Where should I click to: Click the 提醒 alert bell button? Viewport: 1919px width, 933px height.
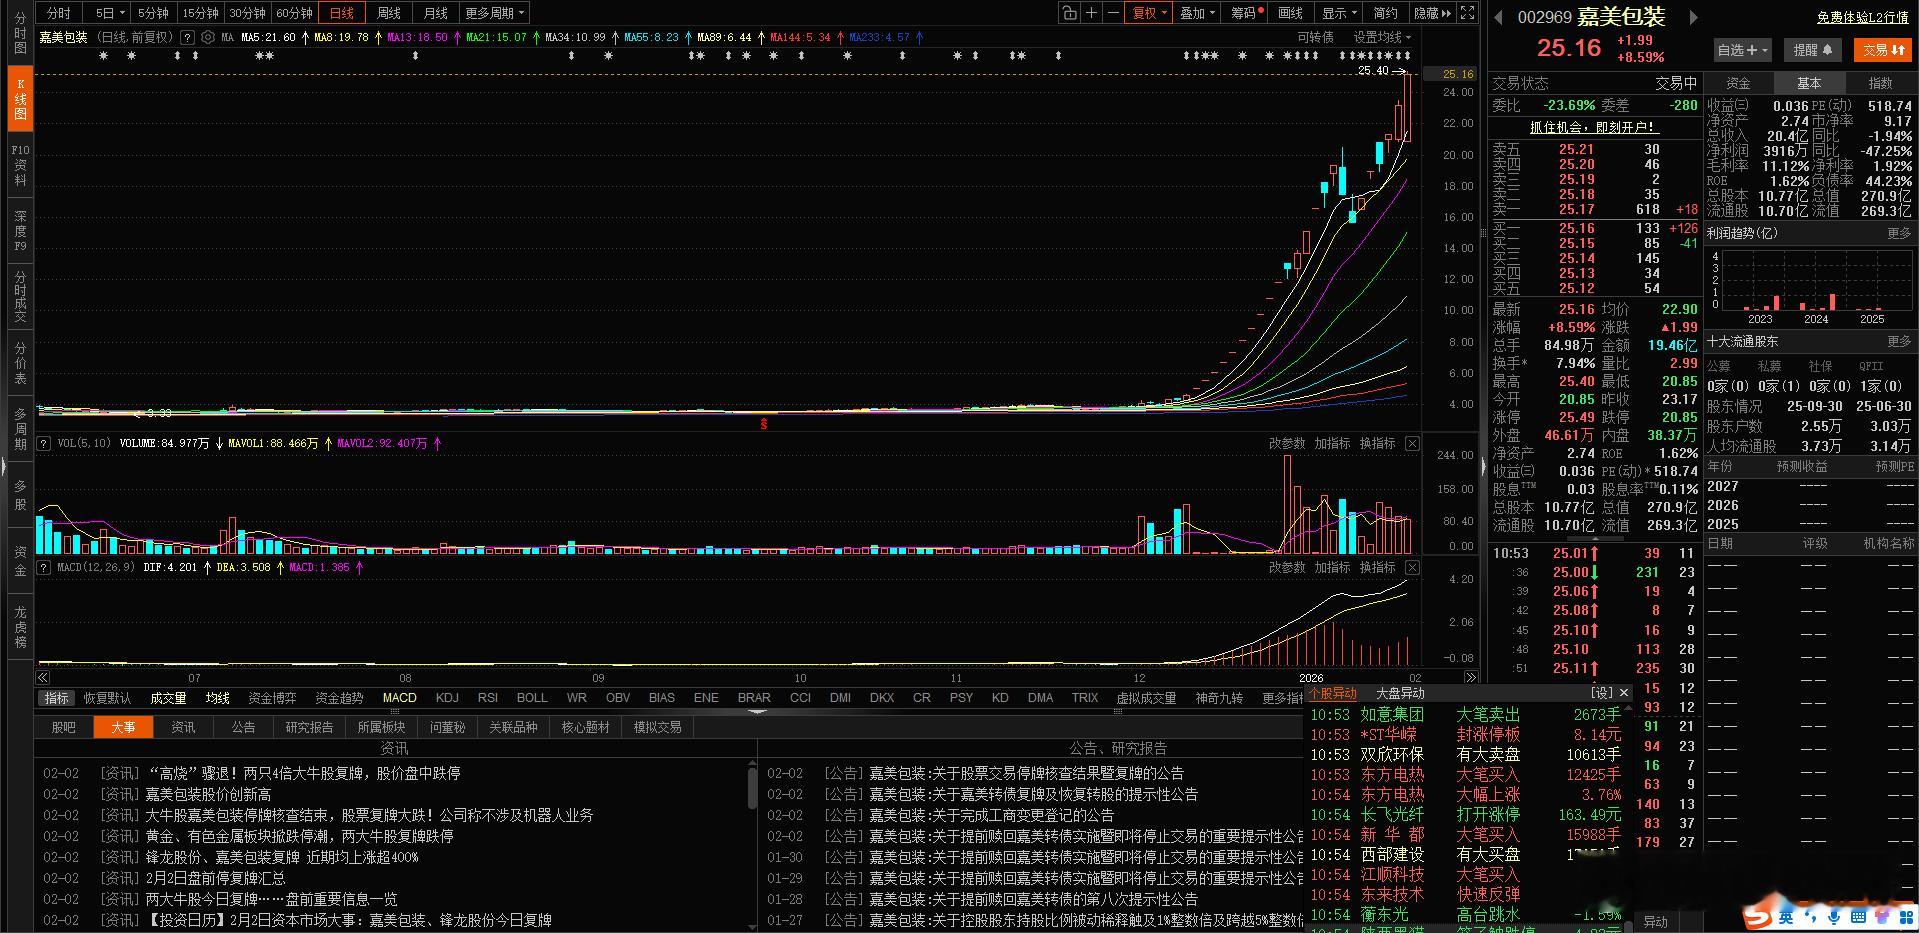(x=1812, y=49)
